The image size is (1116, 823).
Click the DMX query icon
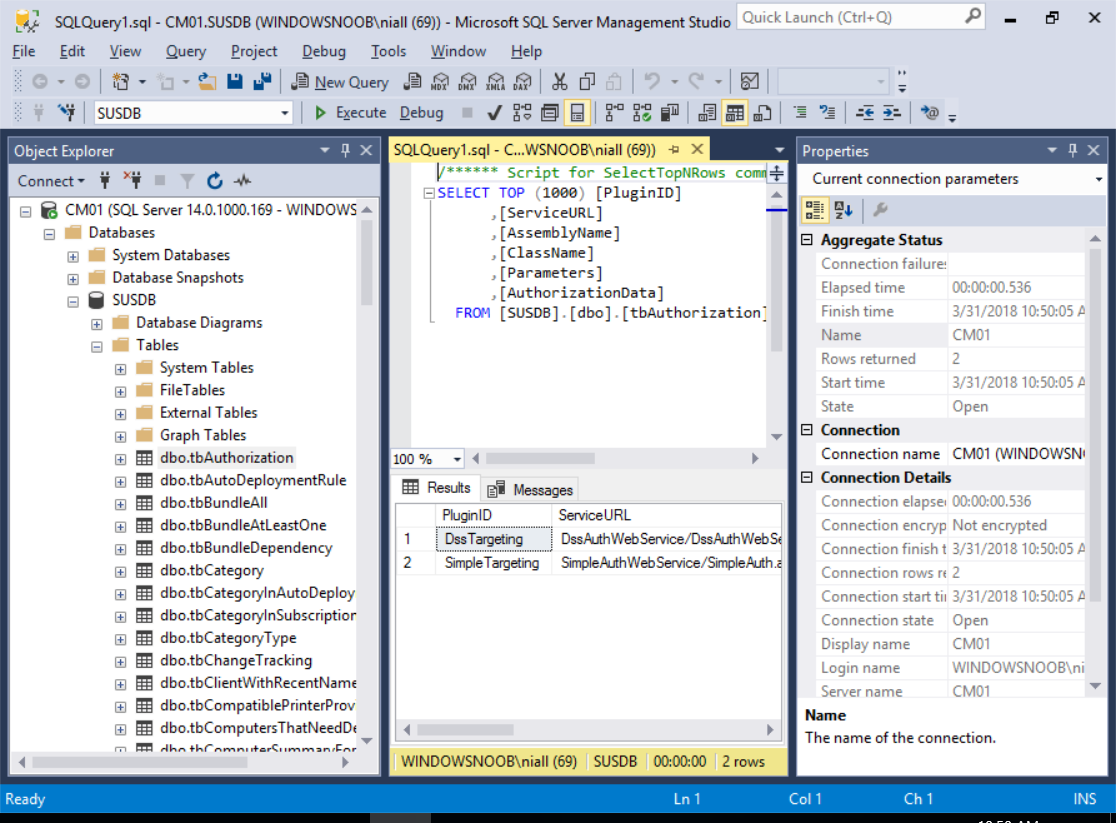point(468,82)
